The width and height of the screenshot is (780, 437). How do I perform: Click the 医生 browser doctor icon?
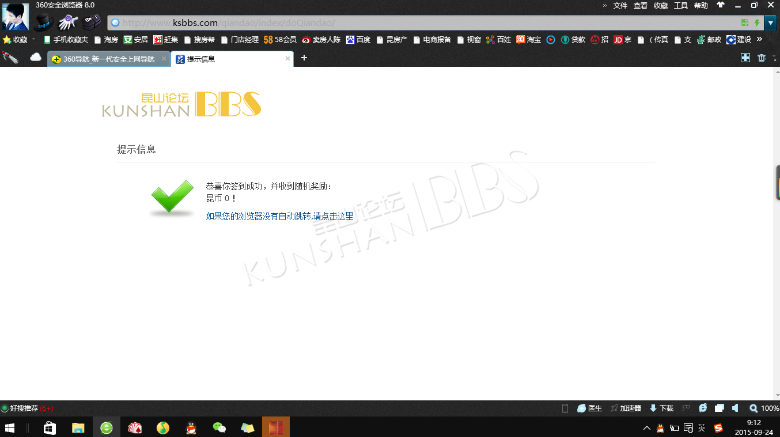[589, 408]
